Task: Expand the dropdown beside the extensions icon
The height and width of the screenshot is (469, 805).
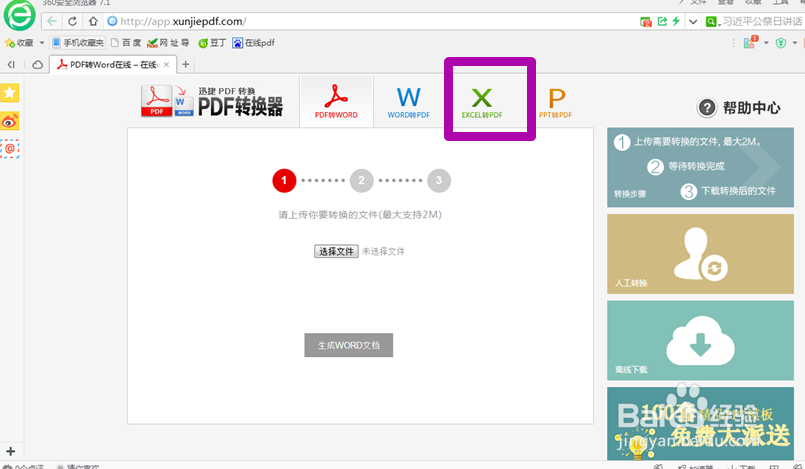Action: pyautogui.click(x=766, y=43)
